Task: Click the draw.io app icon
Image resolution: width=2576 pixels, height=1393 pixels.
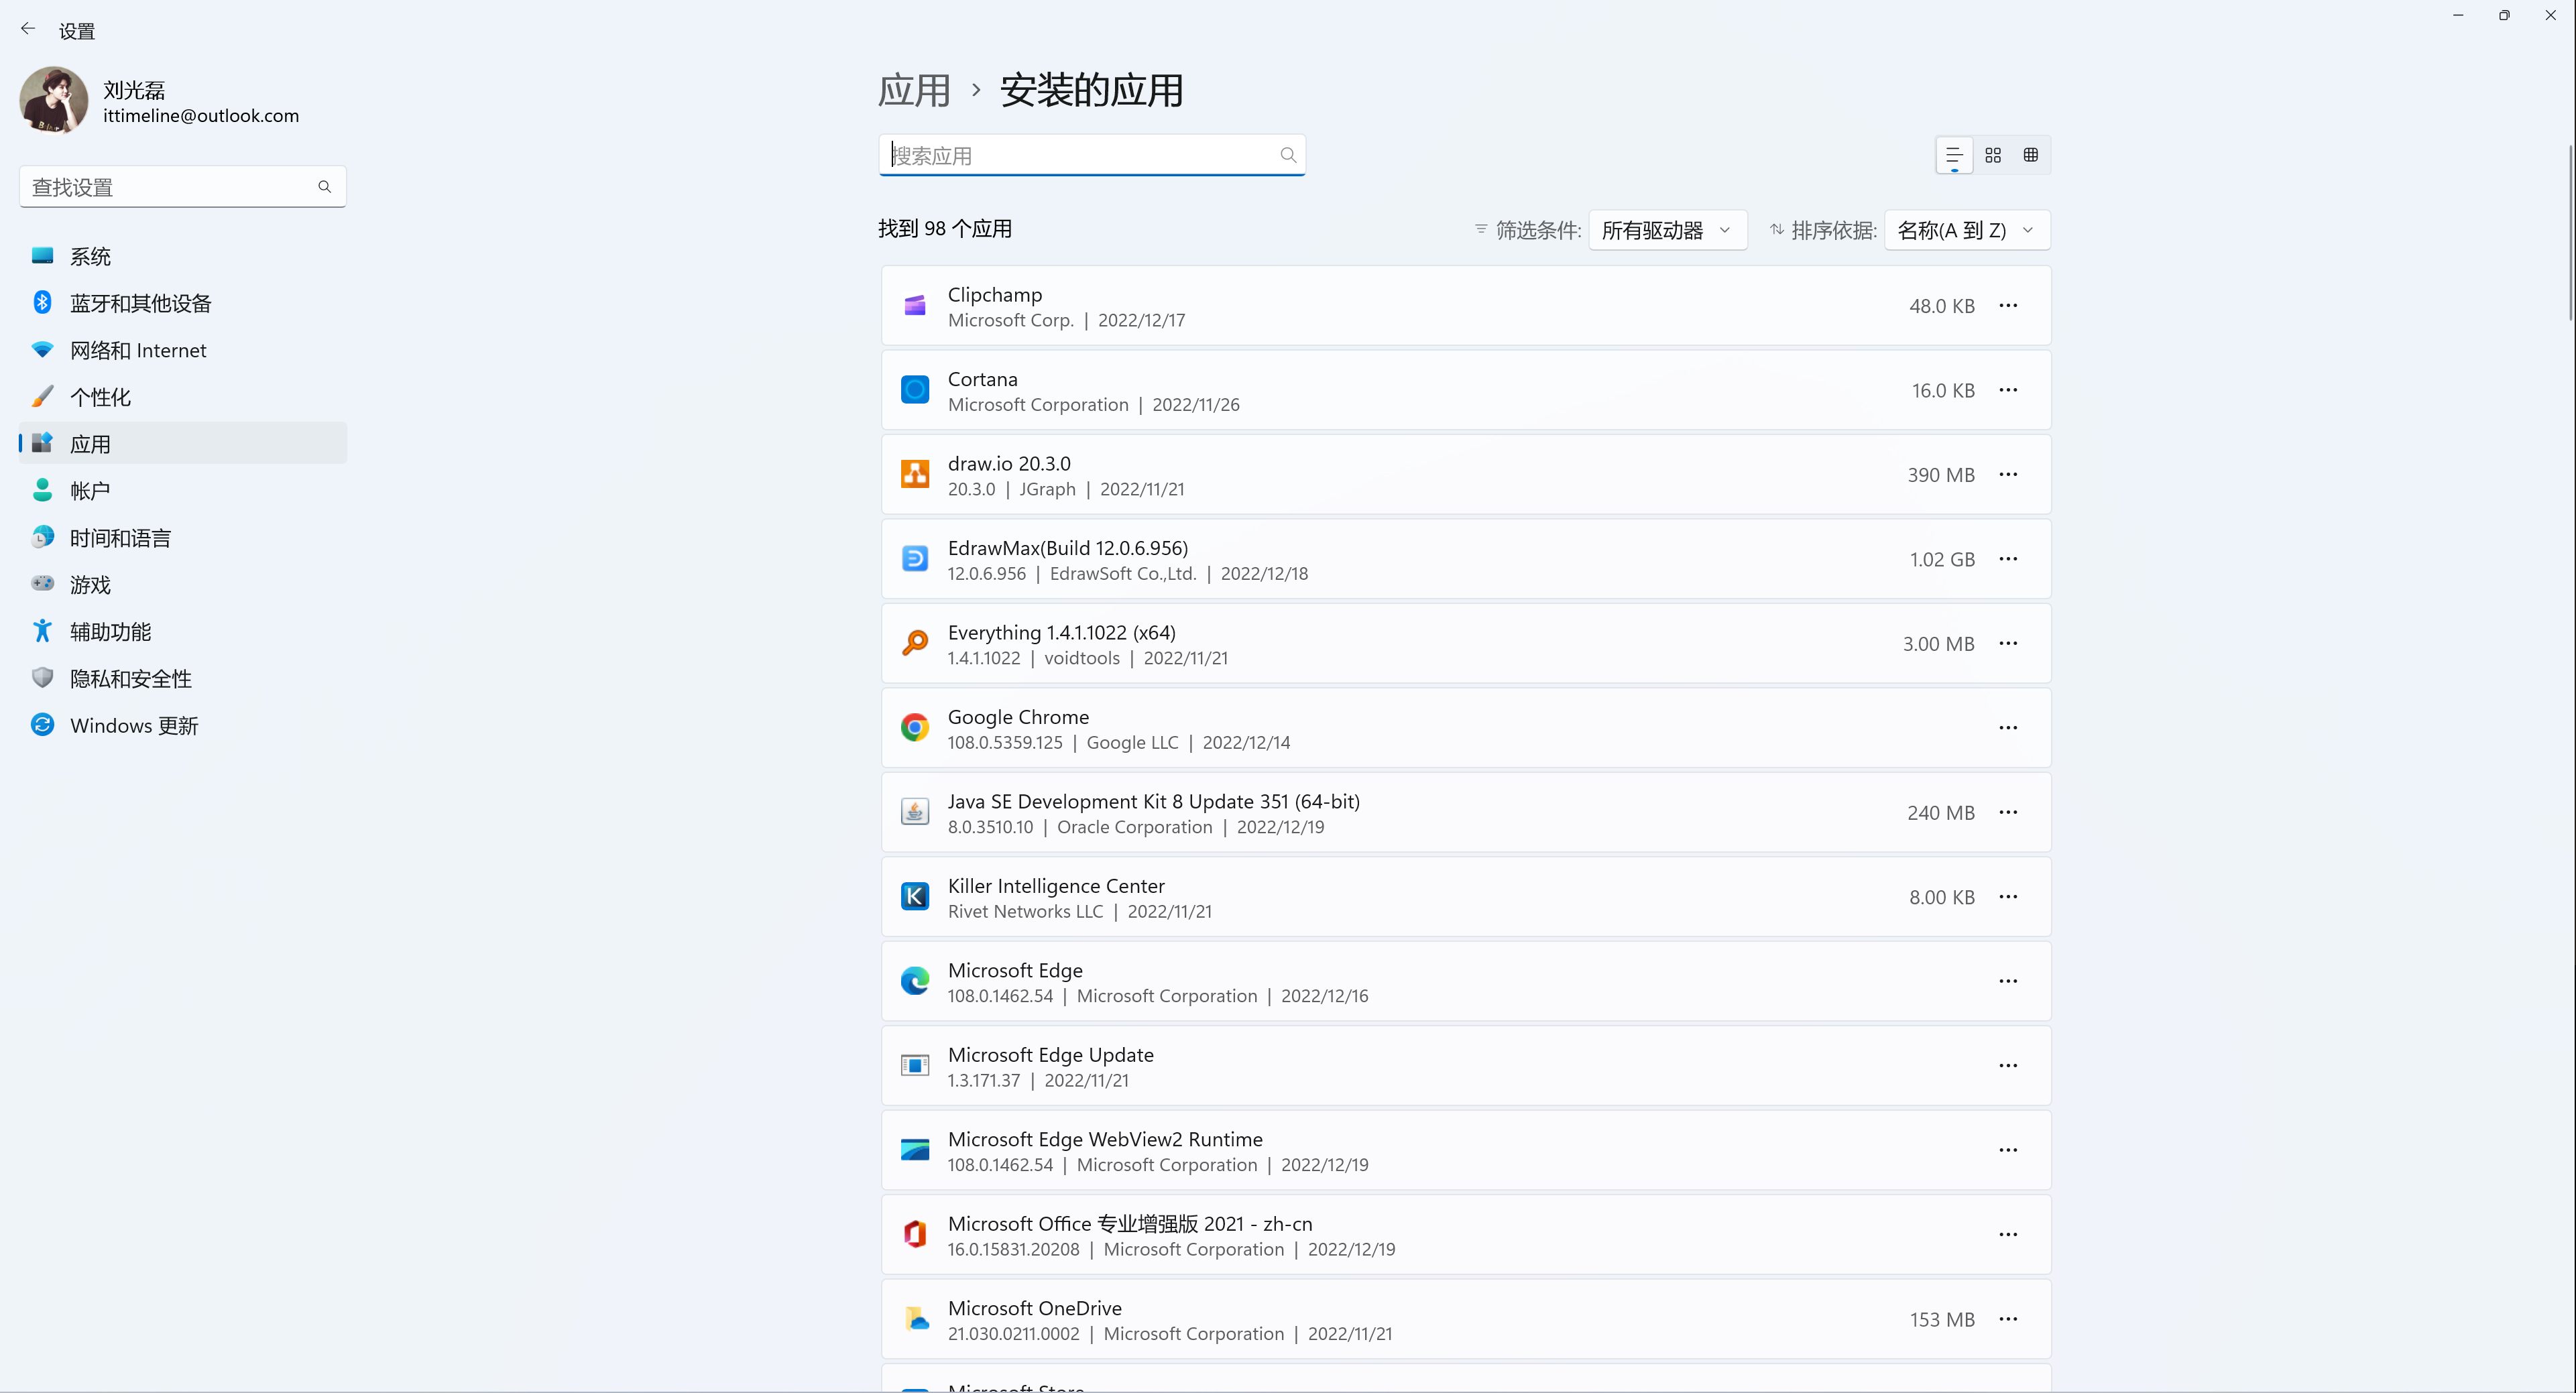Action: coord(914,474)
